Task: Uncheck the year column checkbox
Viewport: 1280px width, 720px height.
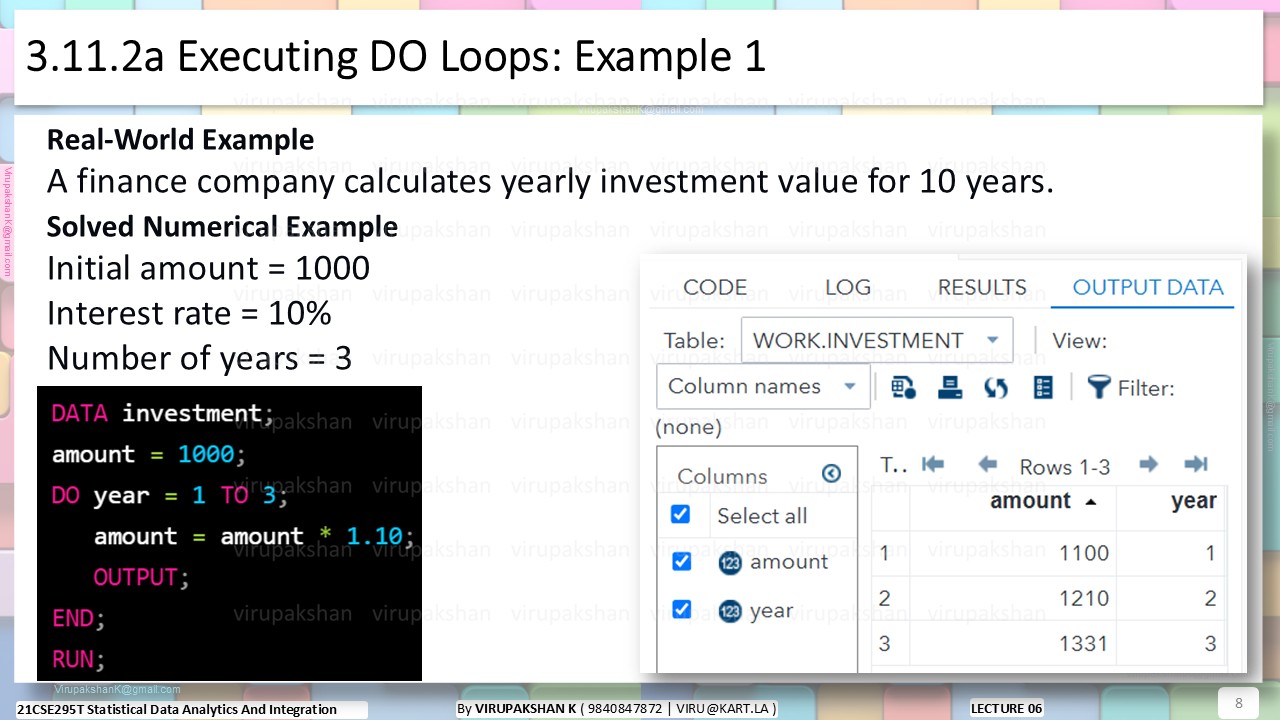Action: coord(681,609)
